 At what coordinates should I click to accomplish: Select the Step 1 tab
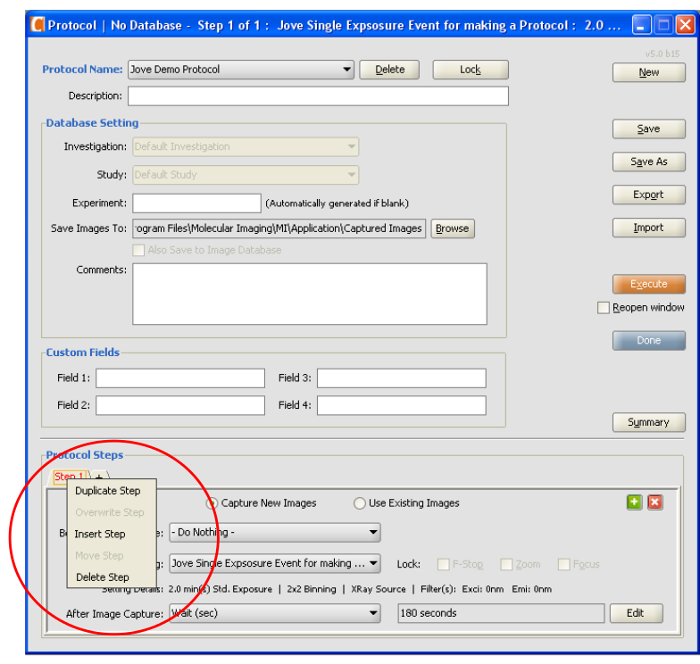coord(67,475)
